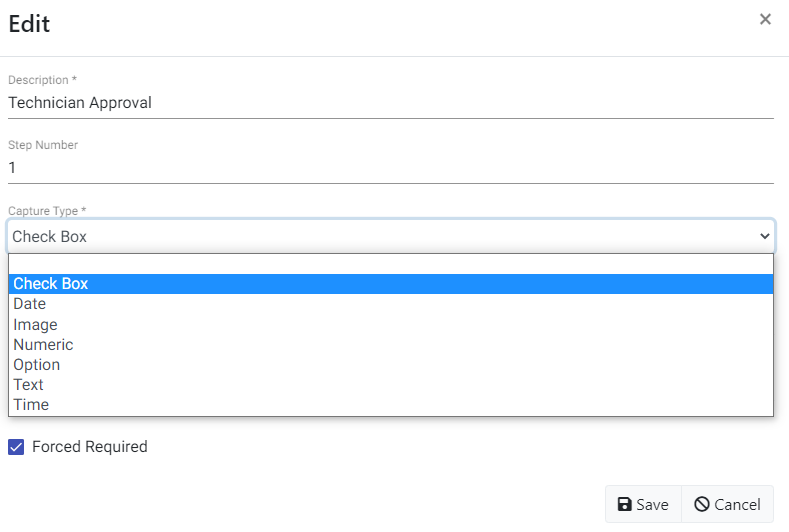The height and width of the screenshot is (532, 789).
Task: Pick Date as capture type
Action: [x=30, y=304]
